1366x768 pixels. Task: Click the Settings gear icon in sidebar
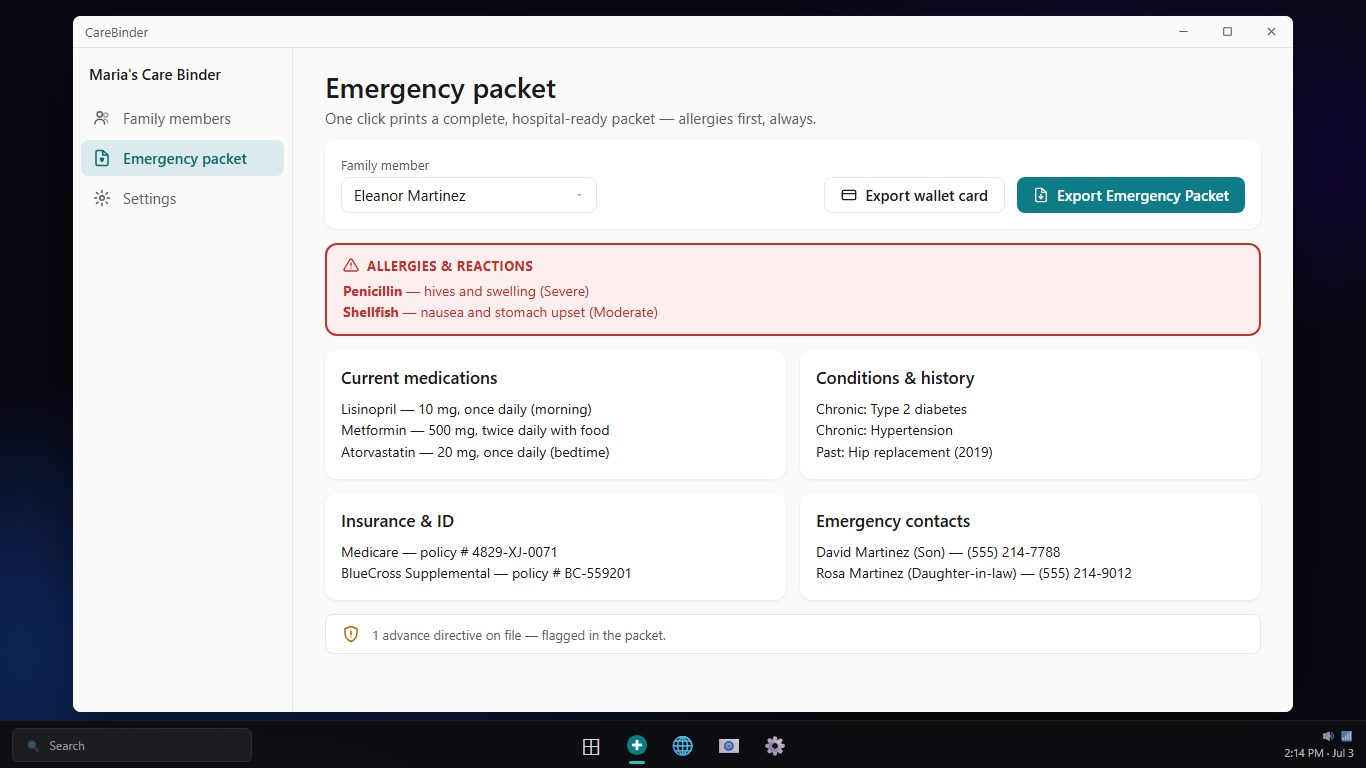101,198
